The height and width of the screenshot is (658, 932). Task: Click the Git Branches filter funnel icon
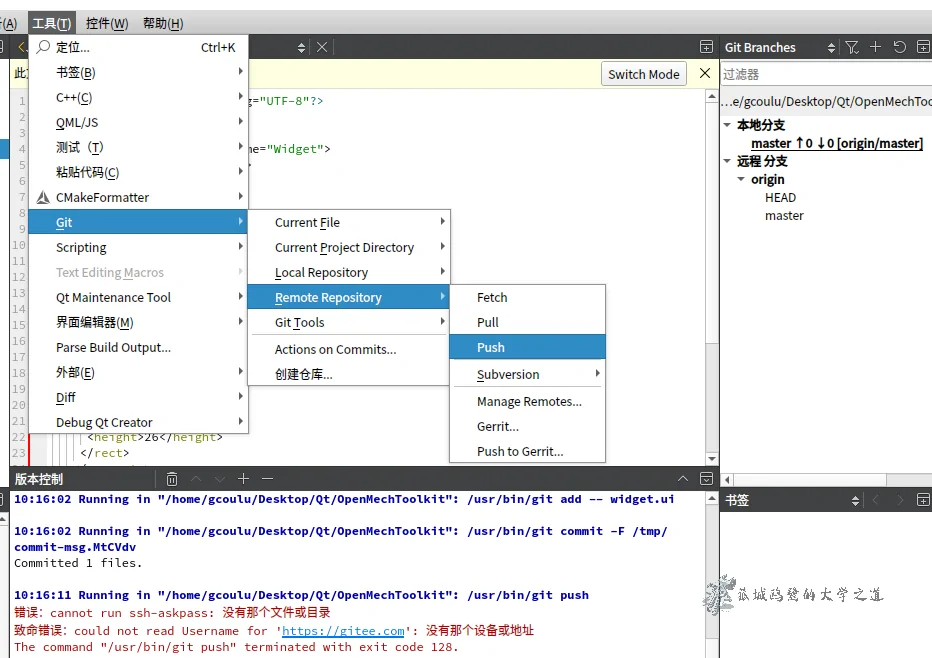click(x=852, y=47)
